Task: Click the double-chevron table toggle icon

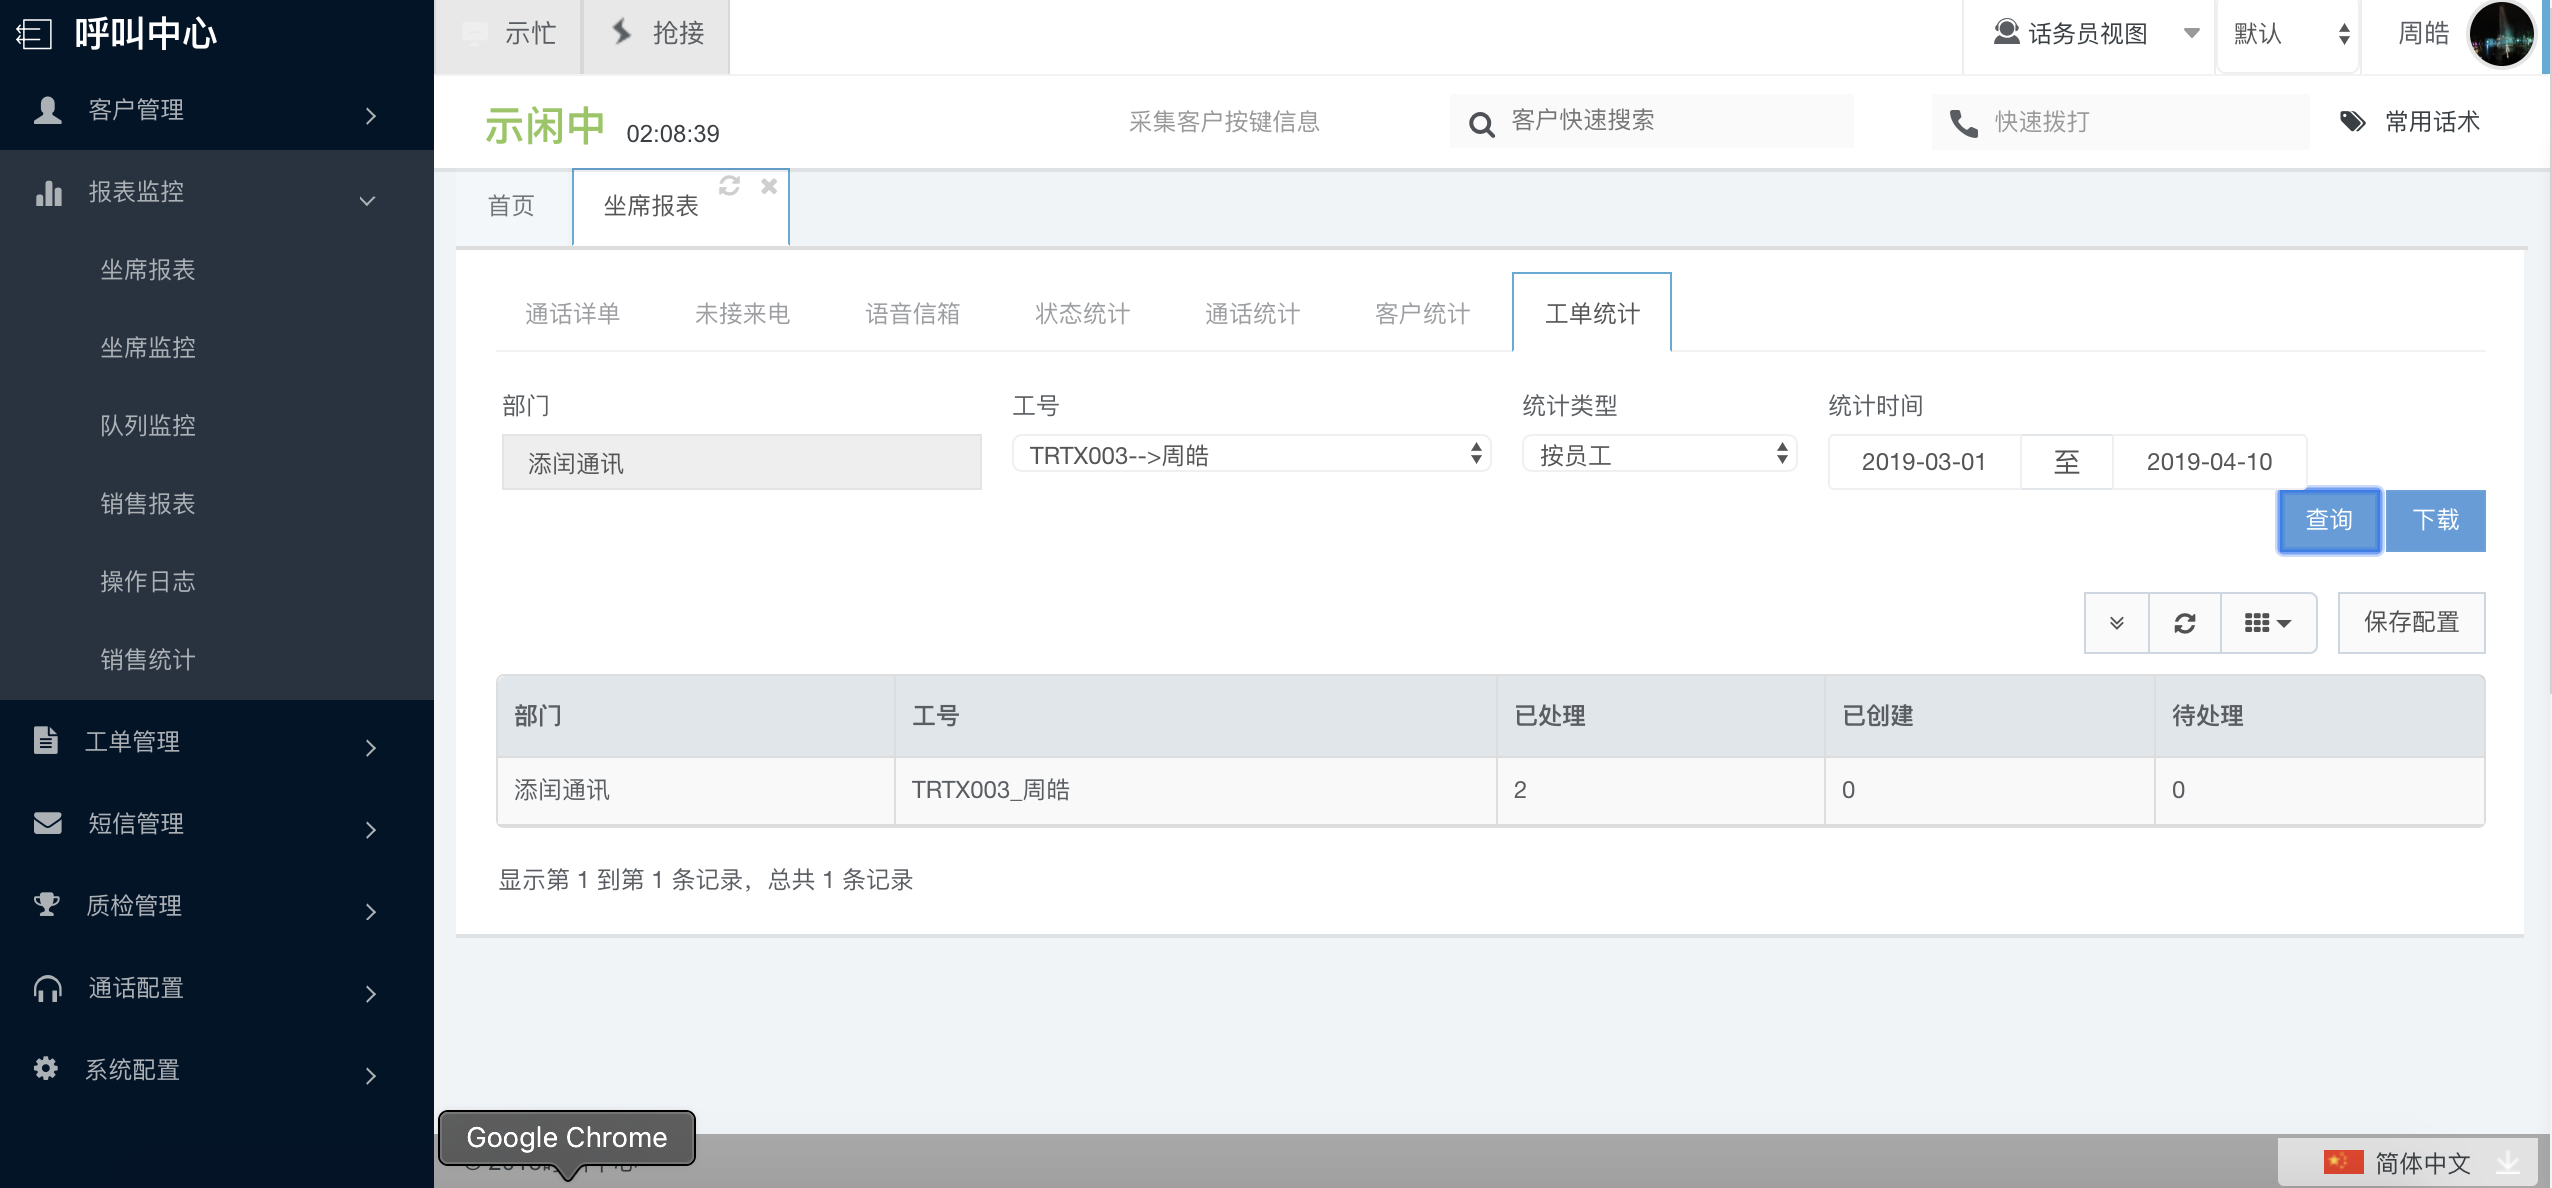Action: [x=2116, y=623]
